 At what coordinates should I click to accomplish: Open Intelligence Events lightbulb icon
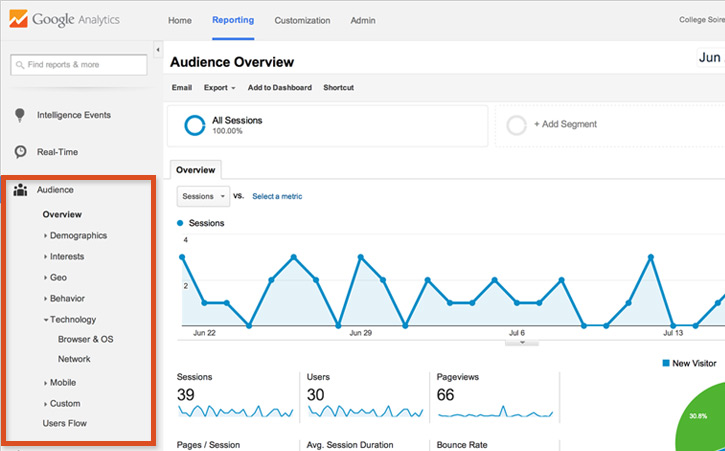point(20,115)
